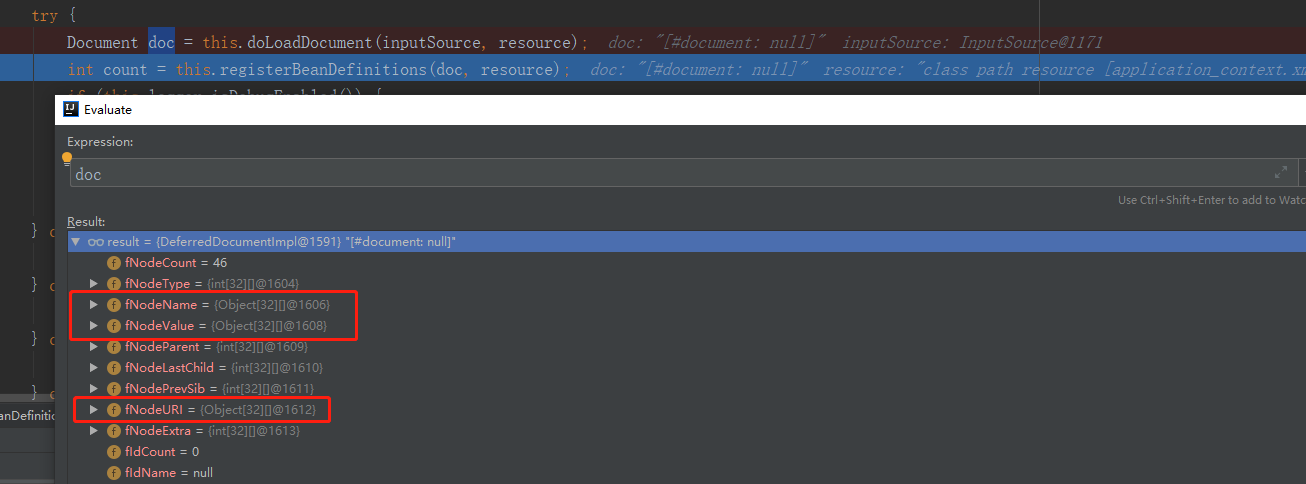Click into the Expression input field containing doc
1306x484 pixels.
[670, 174]
